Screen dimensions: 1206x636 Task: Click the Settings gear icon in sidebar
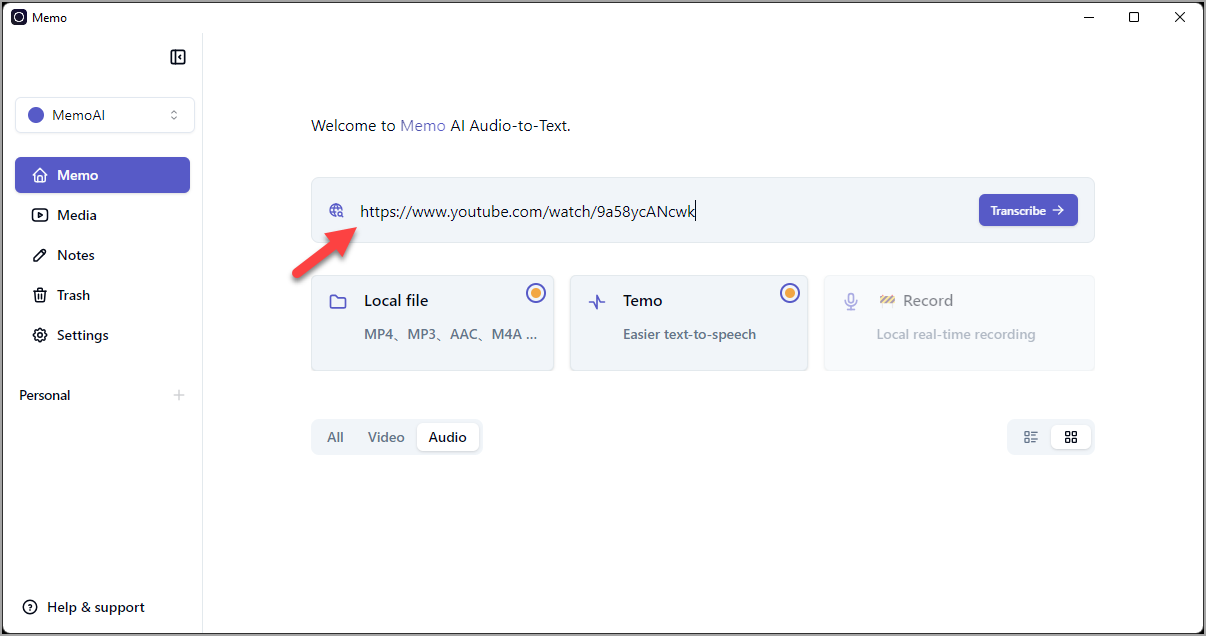pos(40,335)
